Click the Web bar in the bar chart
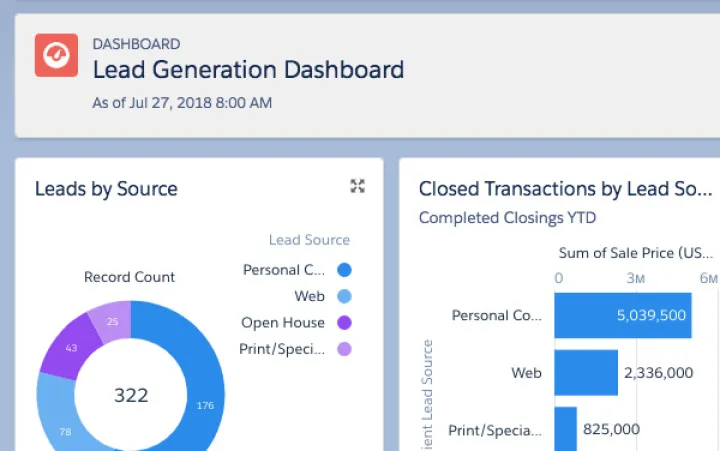This screenshot has width=720, height=451. tap(586, 372)
